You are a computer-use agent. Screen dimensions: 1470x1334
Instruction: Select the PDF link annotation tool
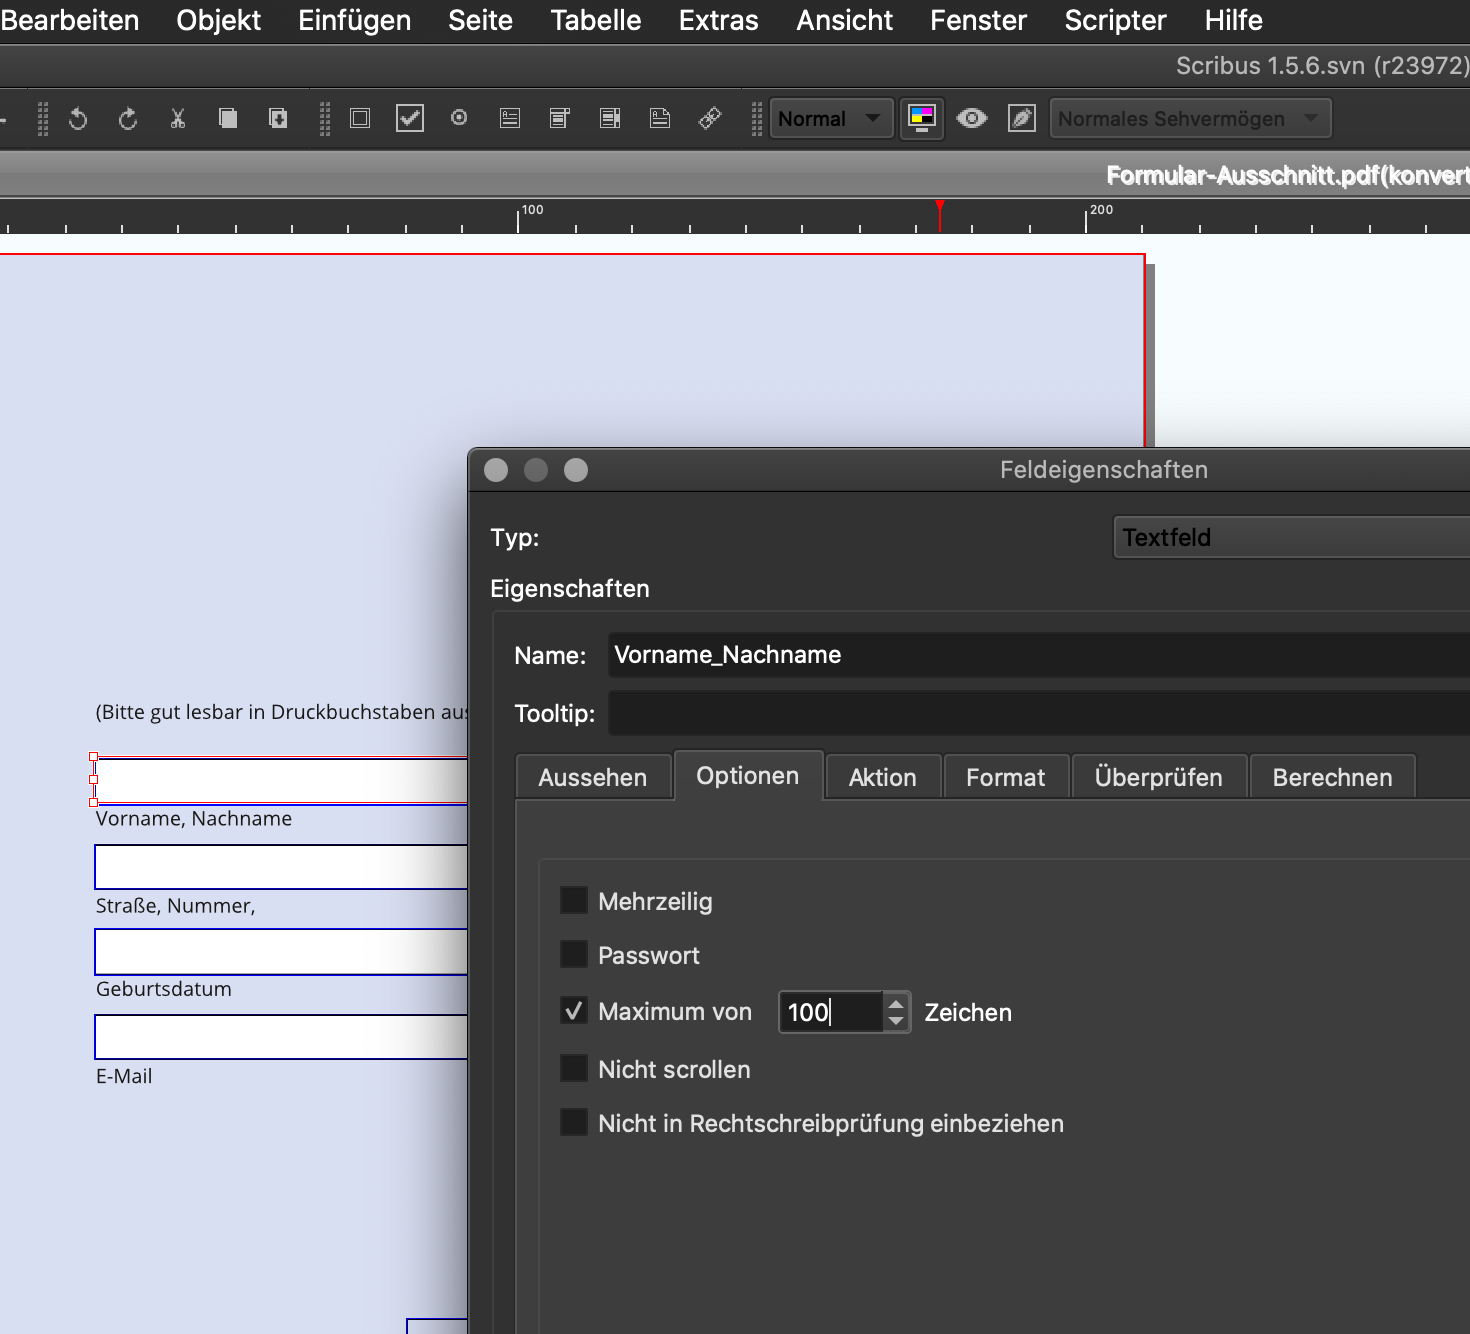(x=710, y=118)
